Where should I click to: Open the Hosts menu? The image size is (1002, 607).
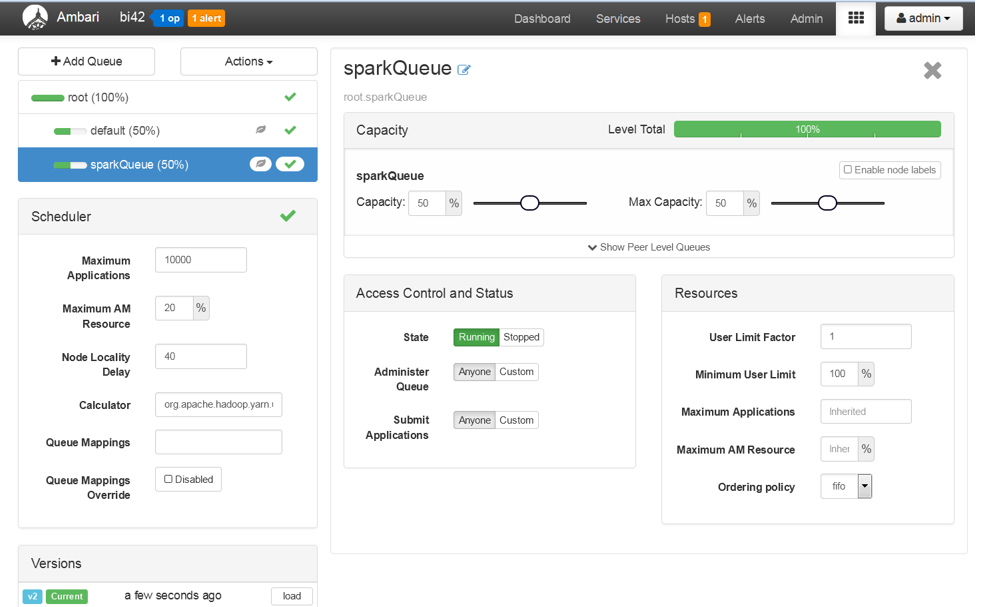pyautogui.click(x=680, y=19)
